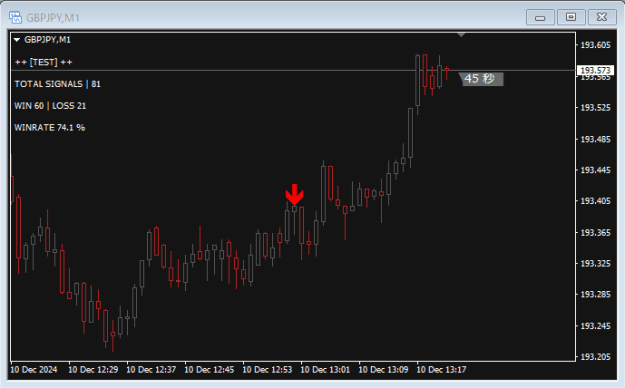Click the '10 Dec 12:45' time axis label
The image size is (625, 388).
209,370
